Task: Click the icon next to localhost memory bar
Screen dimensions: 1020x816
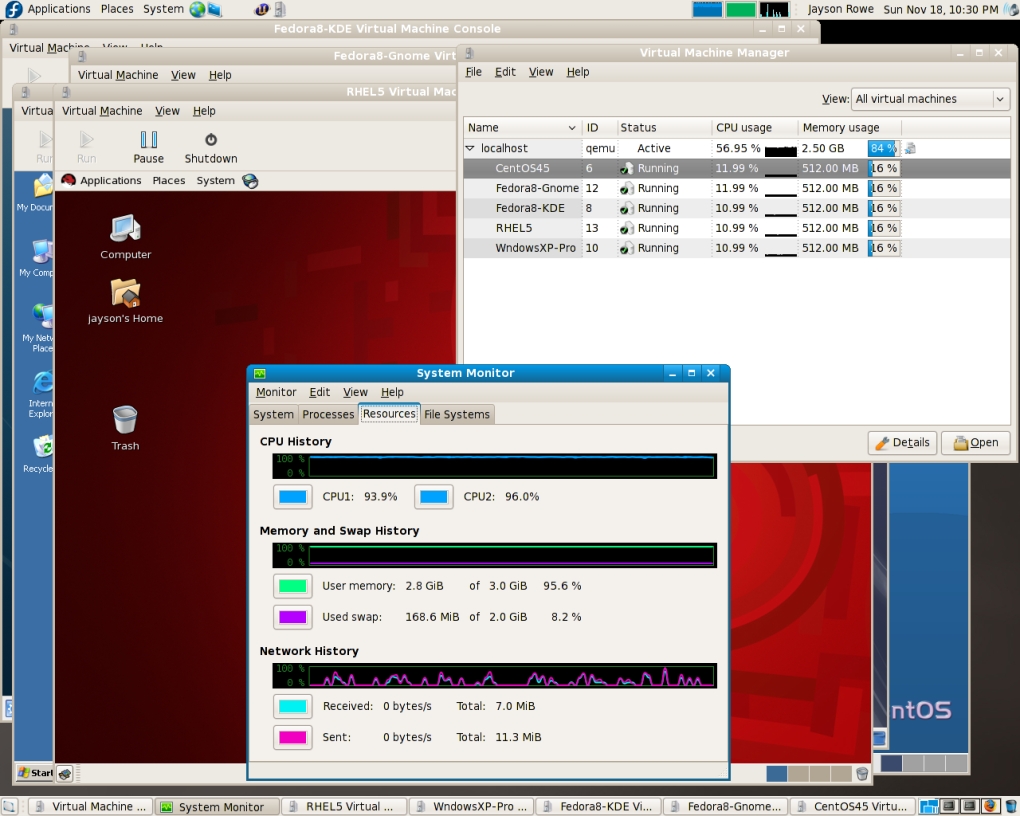Action: tap(910, 148)
